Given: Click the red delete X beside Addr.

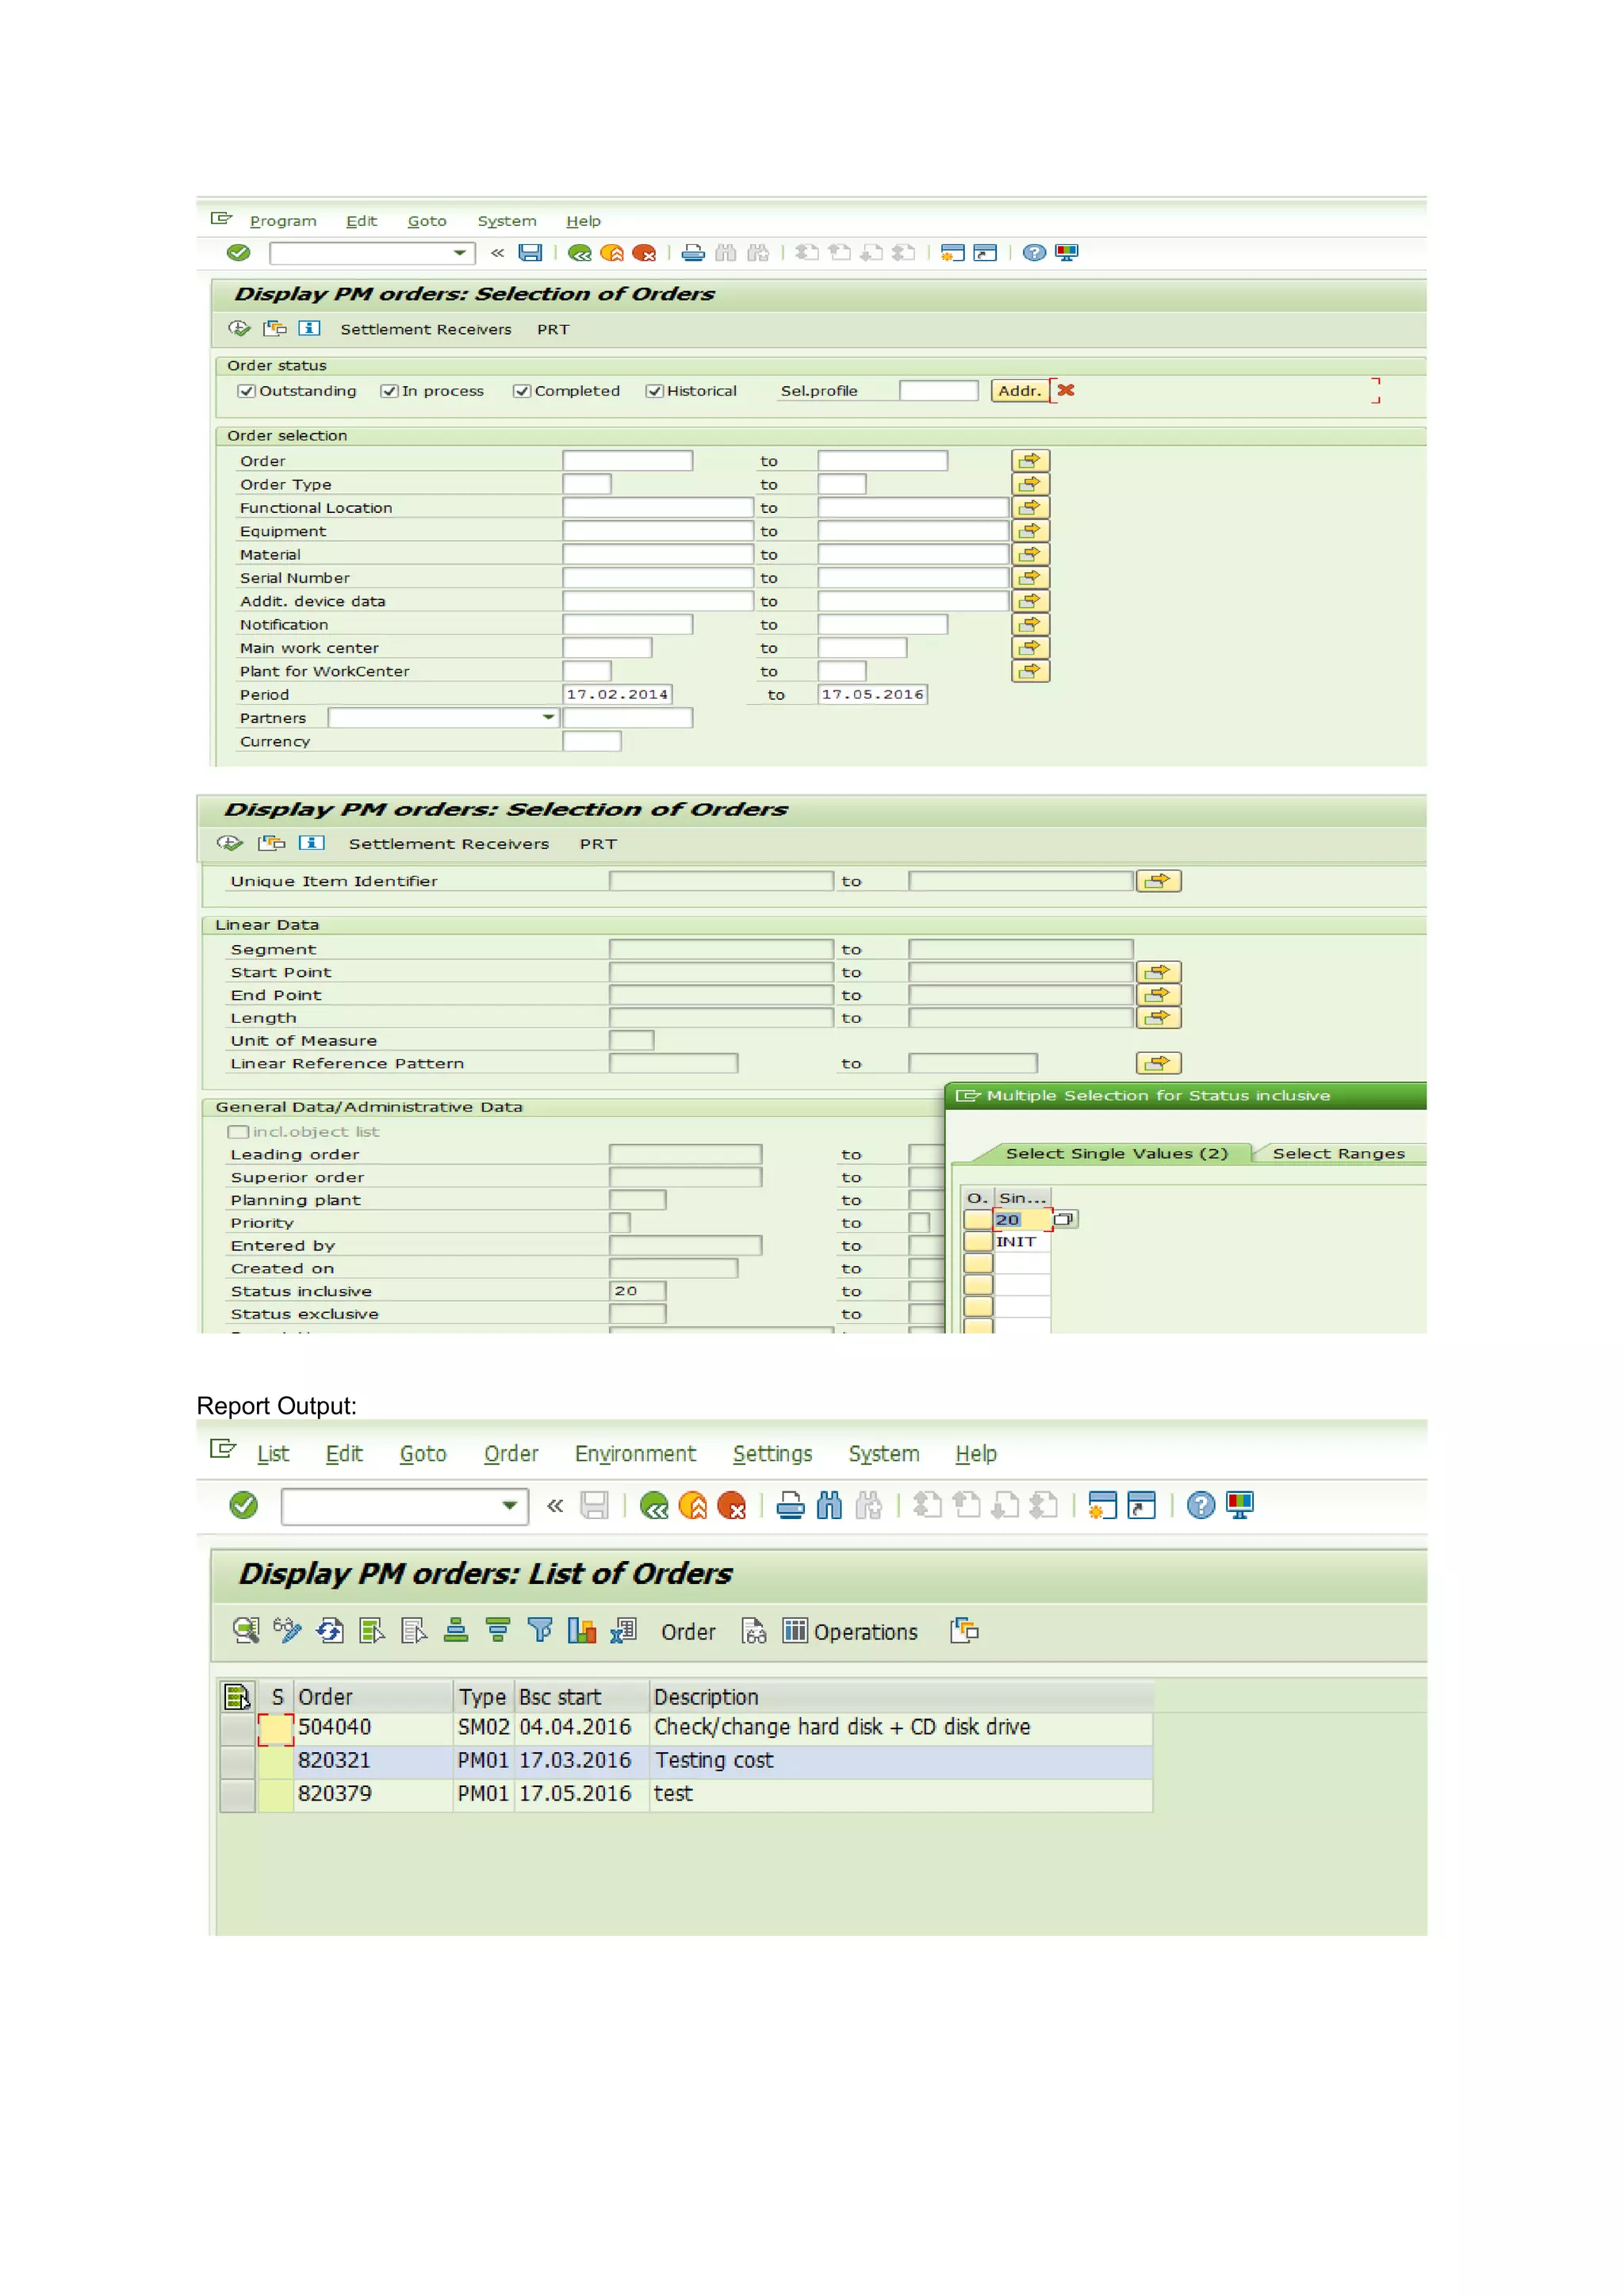Looking at the screenshot, I should 1066,390.
